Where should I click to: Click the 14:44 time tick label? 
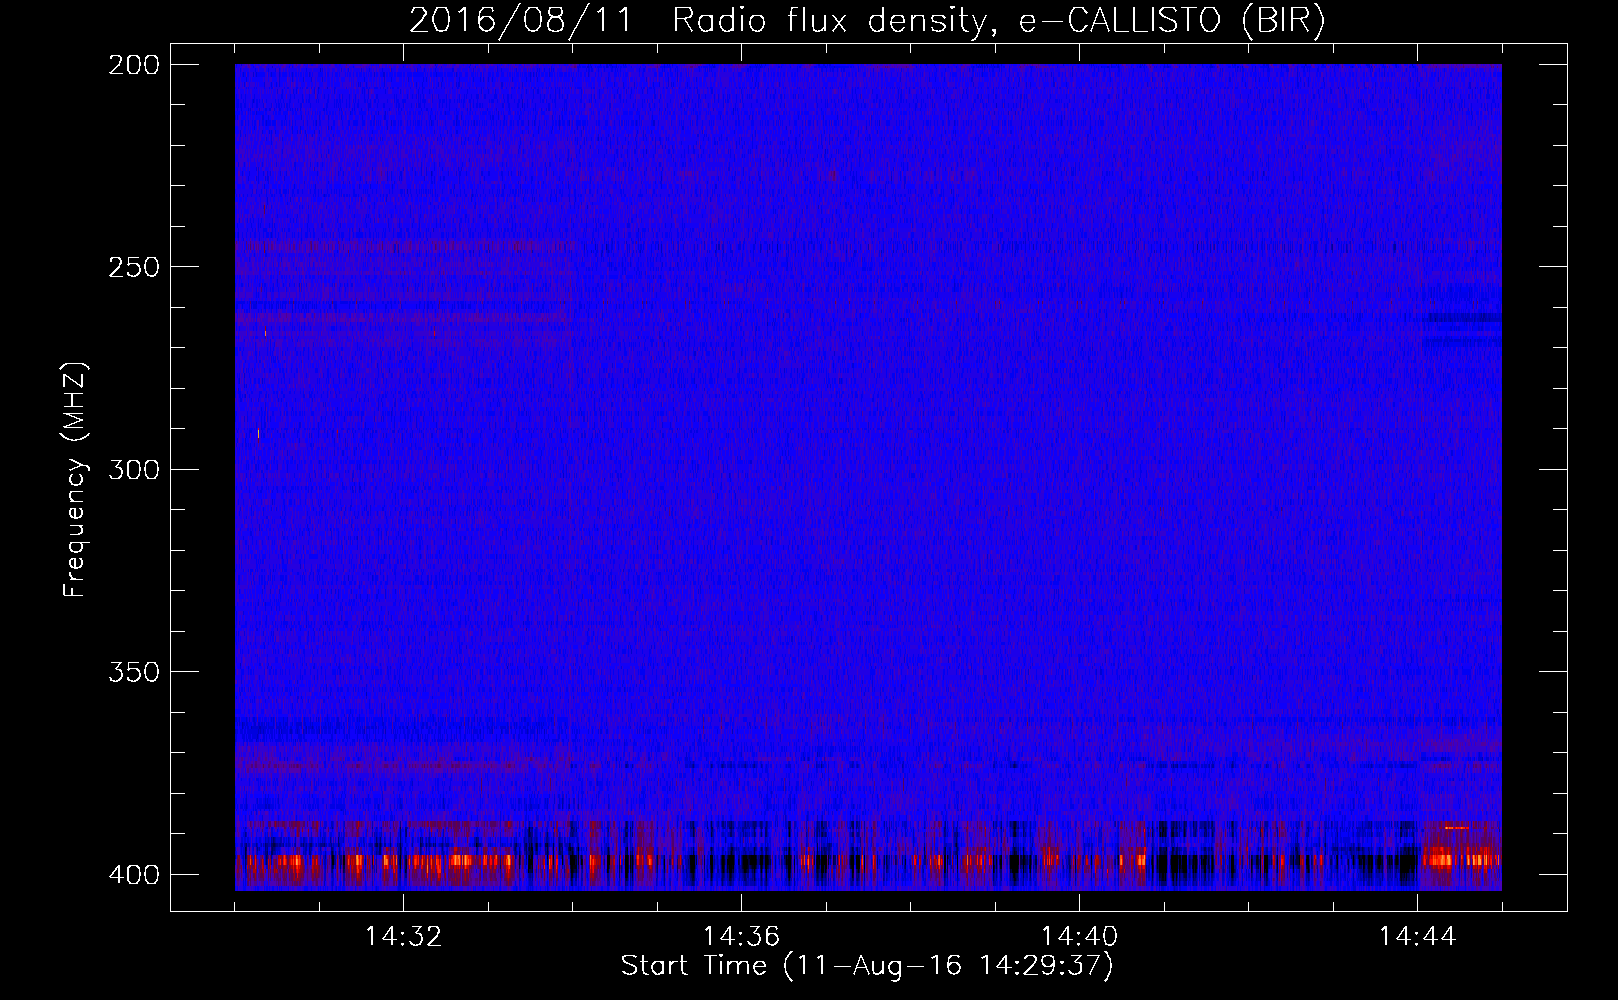[1417, 937]
